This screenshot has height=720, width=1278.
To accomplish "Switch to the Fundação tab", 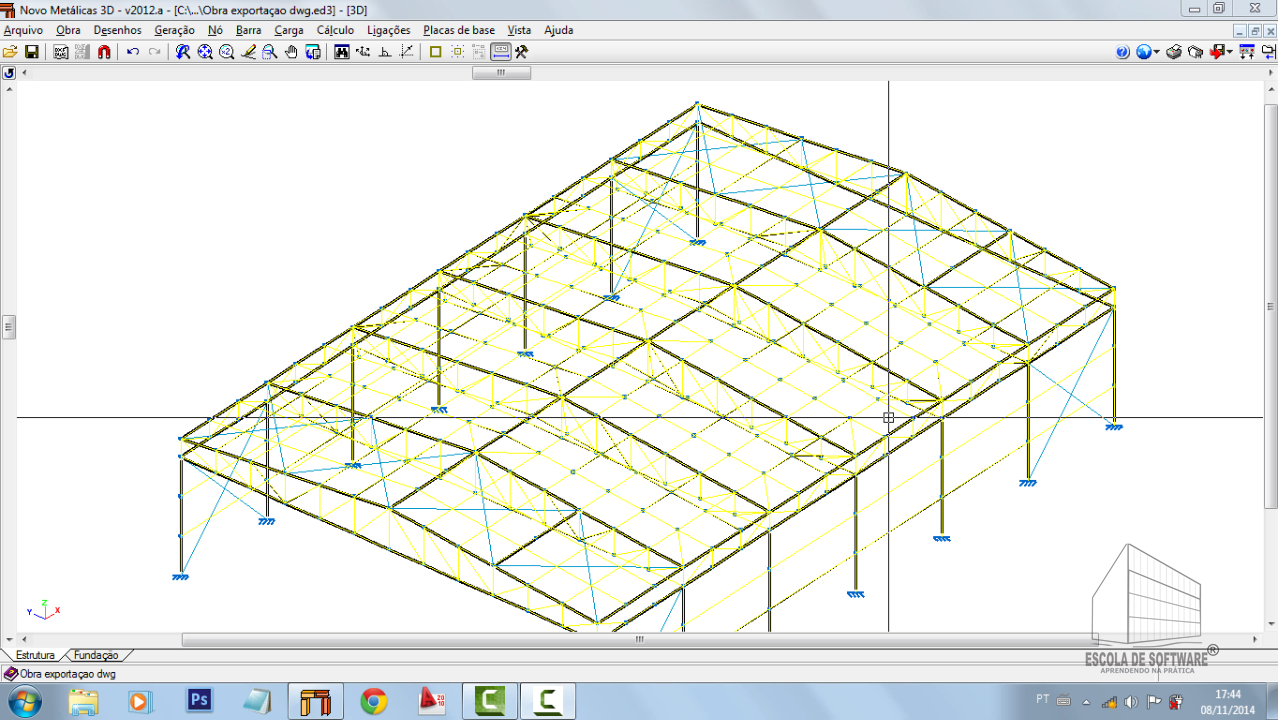I will (x=97, y=655).
